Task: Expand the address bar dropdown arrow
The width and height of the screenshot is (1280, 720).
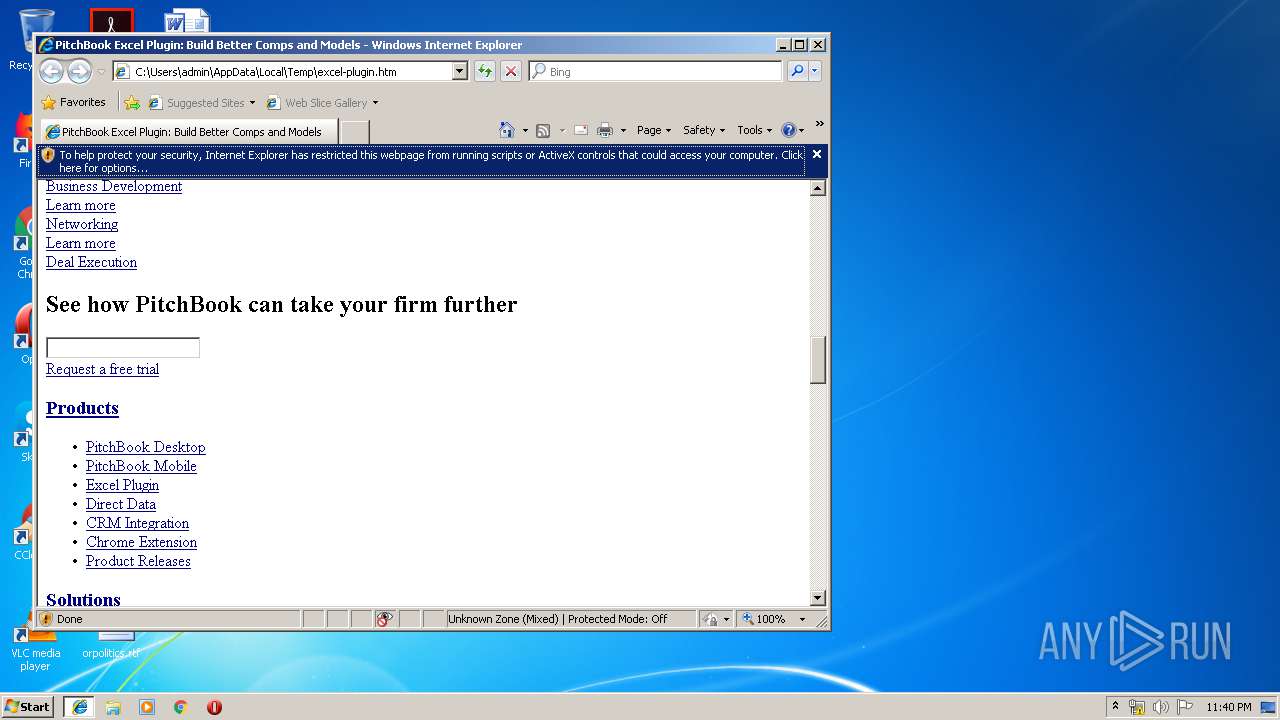Action: click(460, 71)
